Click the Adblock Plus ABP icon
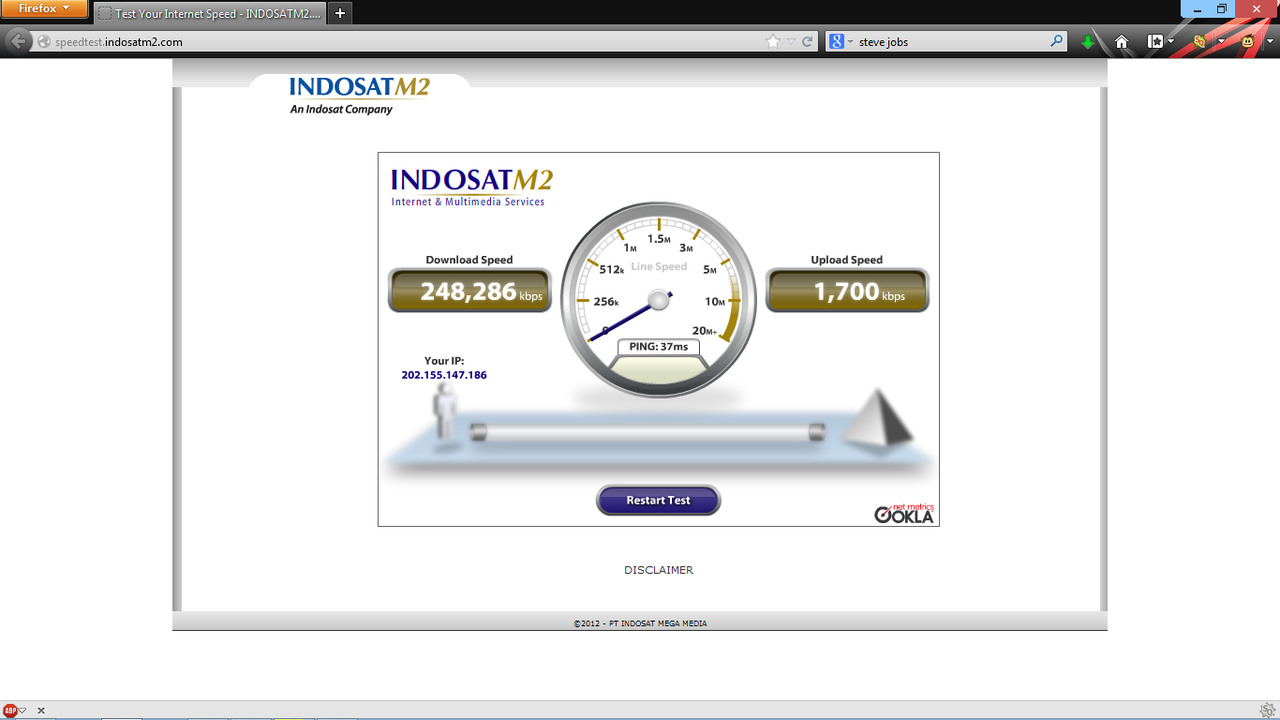 tap(10, 710)
